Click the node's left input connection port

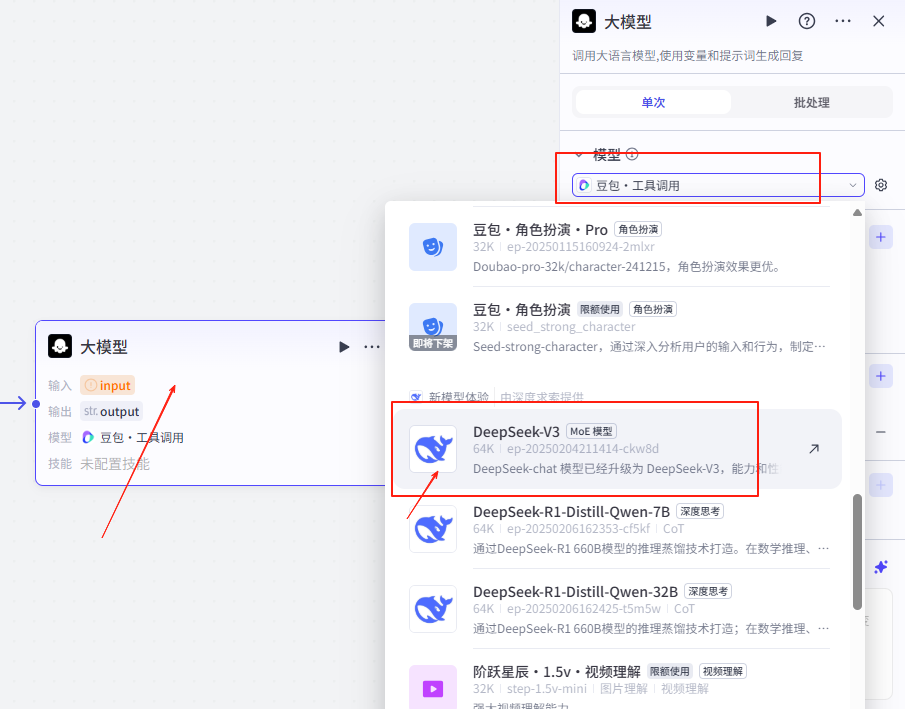pos(36,404)
